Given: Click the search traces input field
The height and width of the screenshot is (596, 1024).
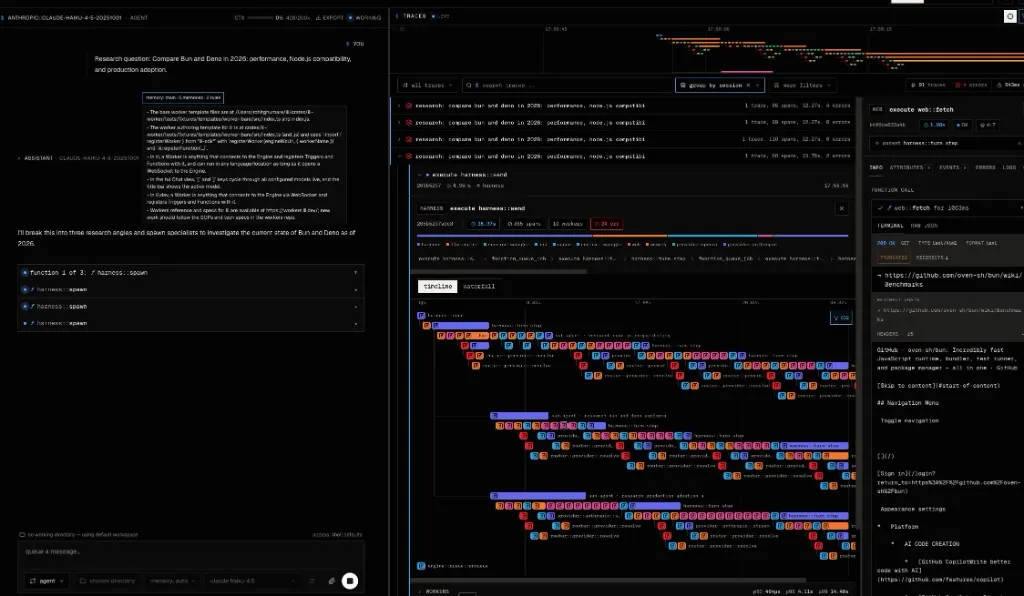Looking at the screenshot, I should point(567,86).
